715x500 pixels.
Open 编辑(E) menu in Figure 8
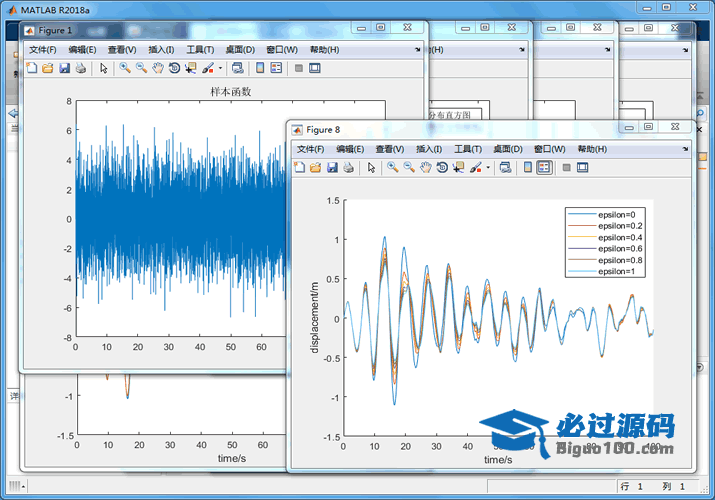coord(350,149)
